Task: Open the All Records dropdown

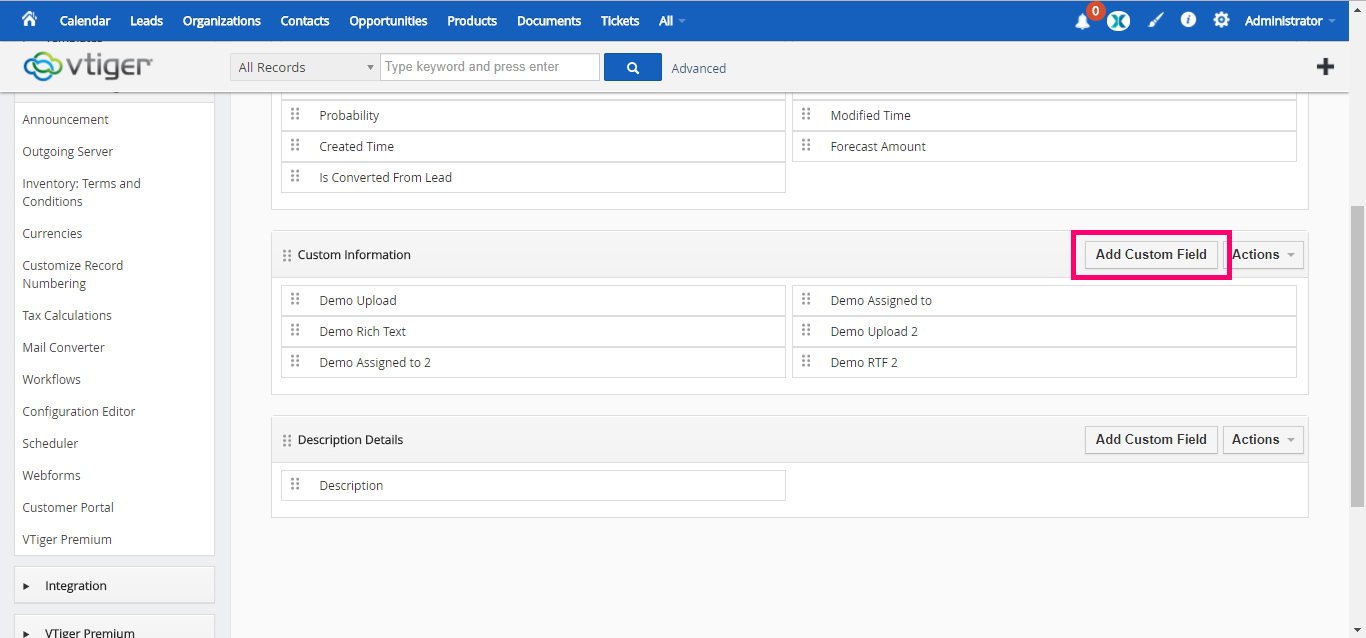Action: (x=304, y=67)
